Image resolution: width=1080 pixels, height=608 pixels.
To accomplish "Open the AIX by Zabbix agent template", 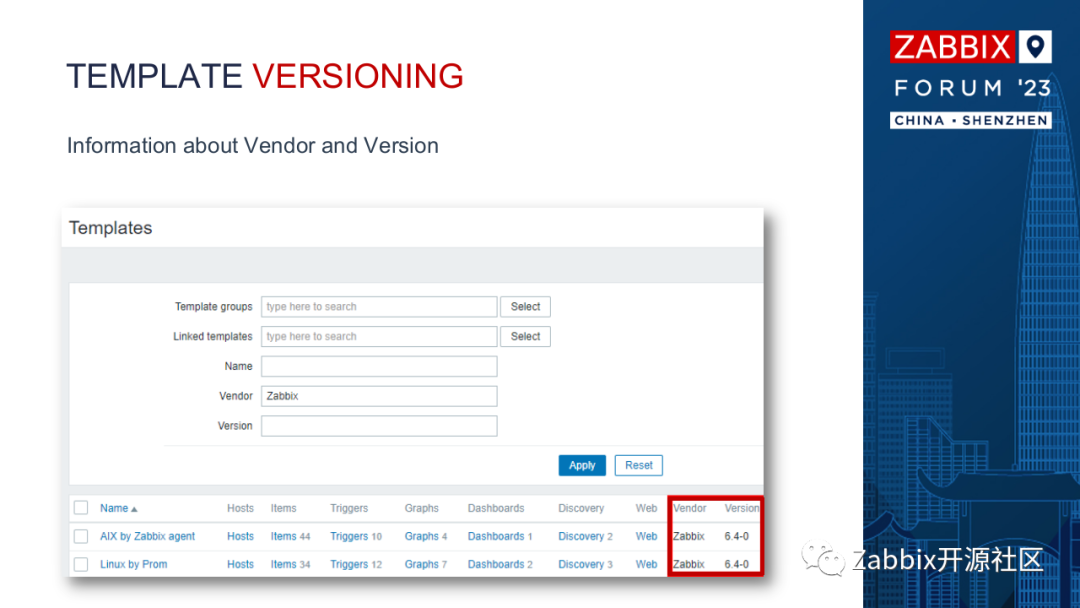I will (x=147, y=536).
